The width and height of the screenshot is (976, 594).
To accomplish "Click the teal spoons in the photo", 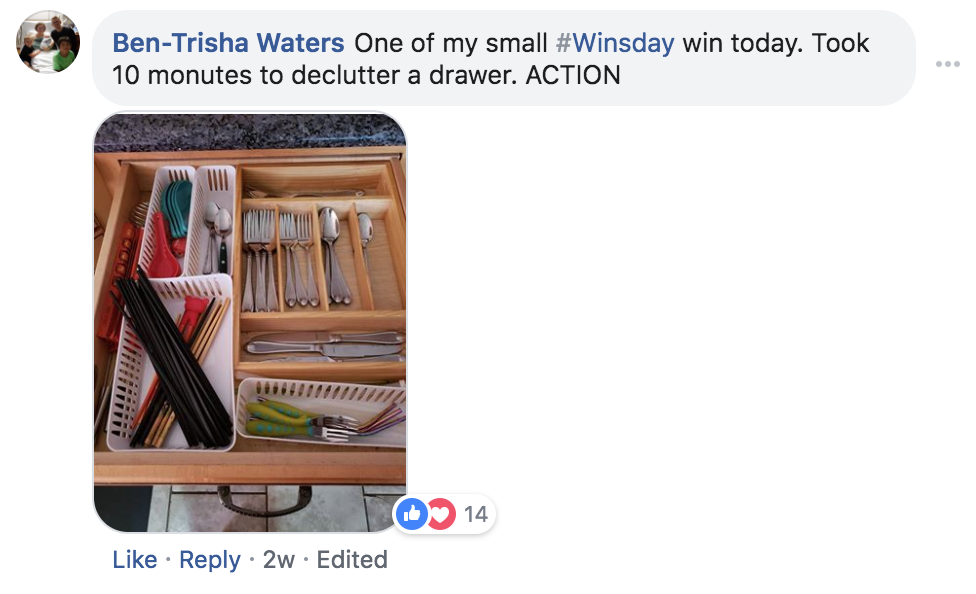I will pyautogui.click(x=176, y=209).
